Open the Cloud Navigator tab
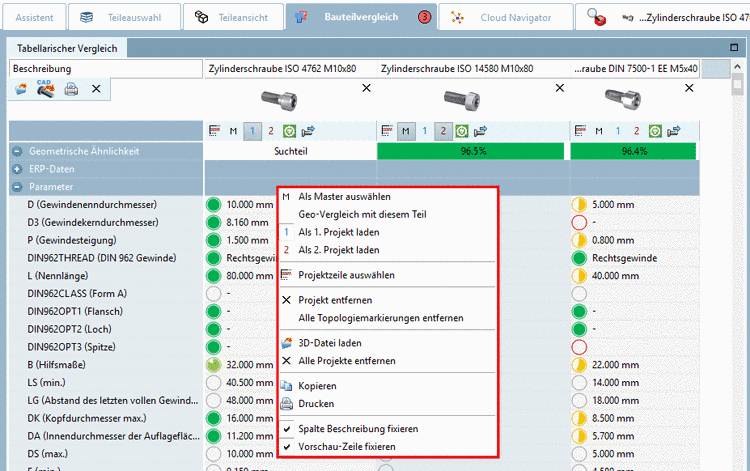The image size is (750, 471). [506, 18]
